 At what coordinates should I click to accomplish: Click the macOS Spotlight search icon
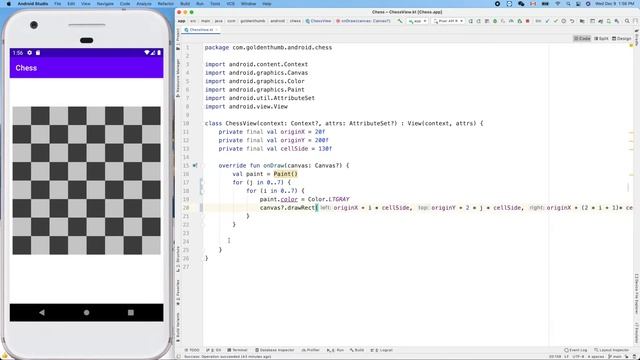[568, 4]
